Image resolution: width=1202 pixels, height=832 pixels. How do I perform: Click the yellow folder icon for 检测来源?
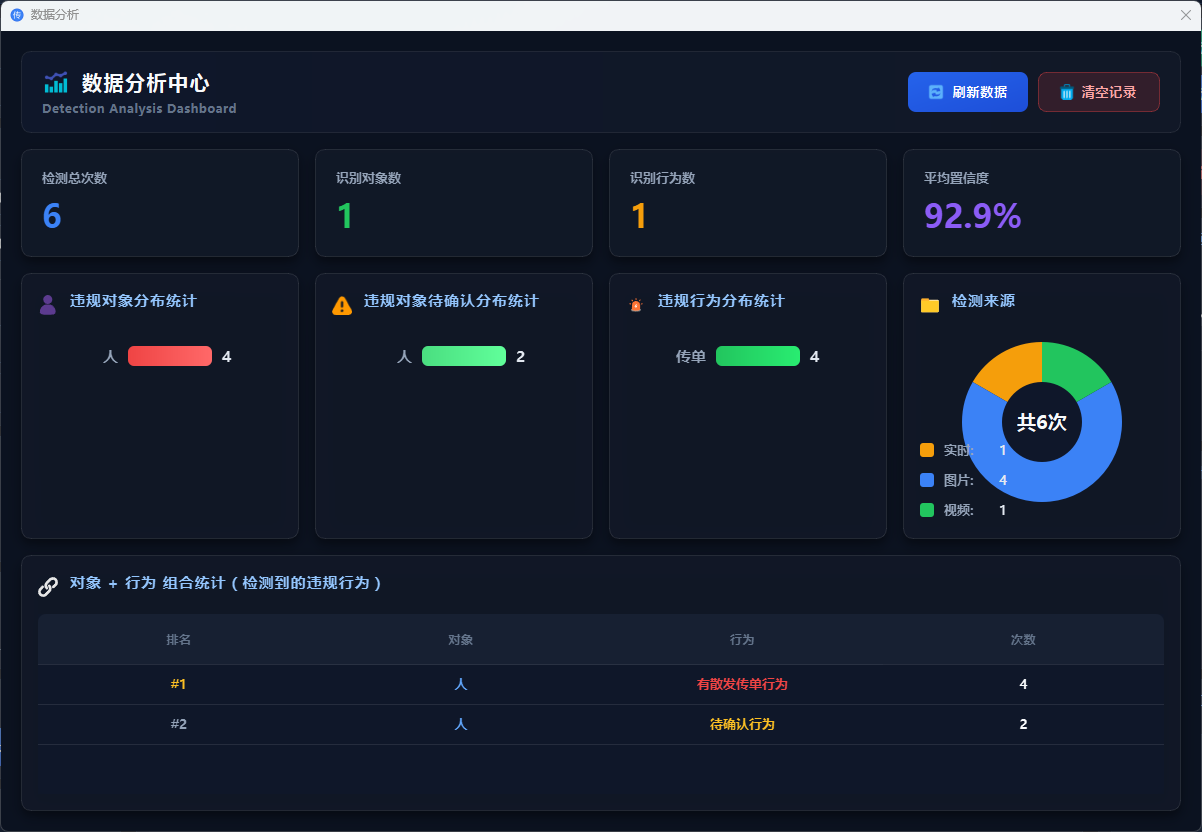(x=930, y=305)
